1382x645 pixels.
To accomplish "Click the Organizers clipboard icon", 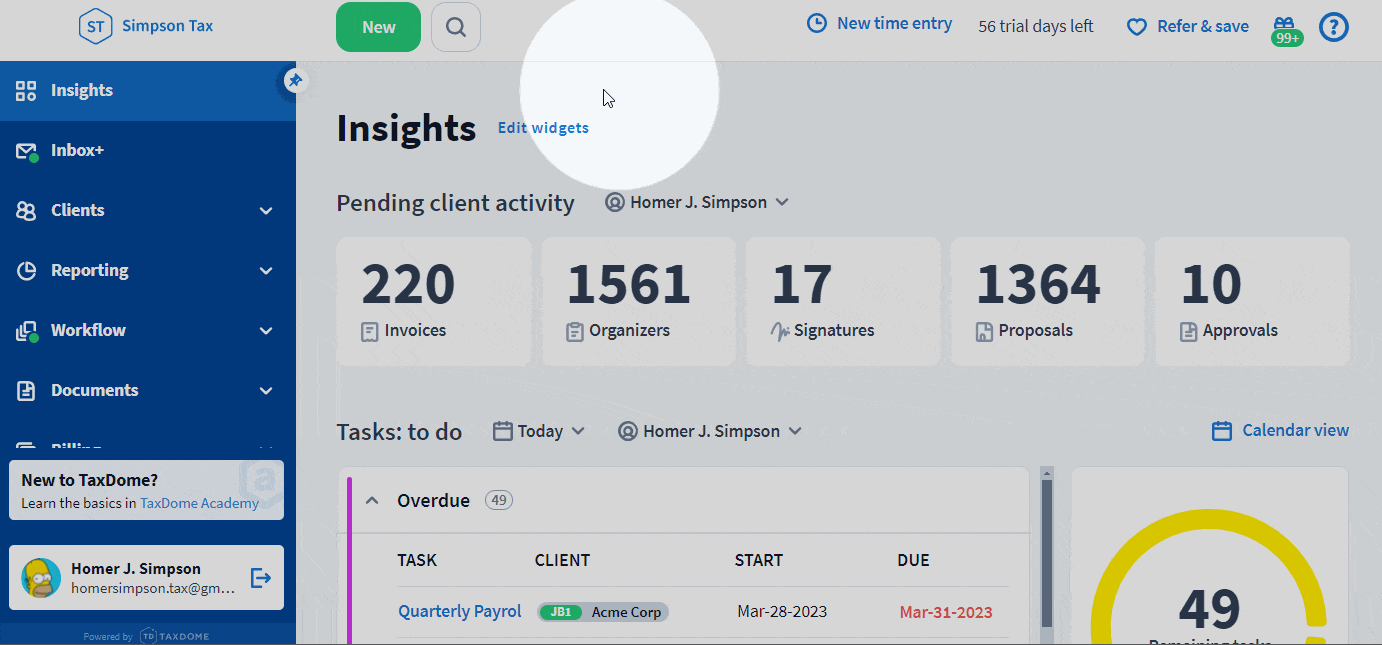I will pos(575,331).
